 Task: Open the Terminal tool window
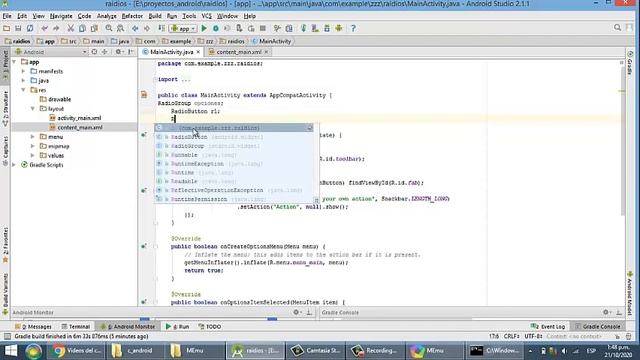(76, 327)
